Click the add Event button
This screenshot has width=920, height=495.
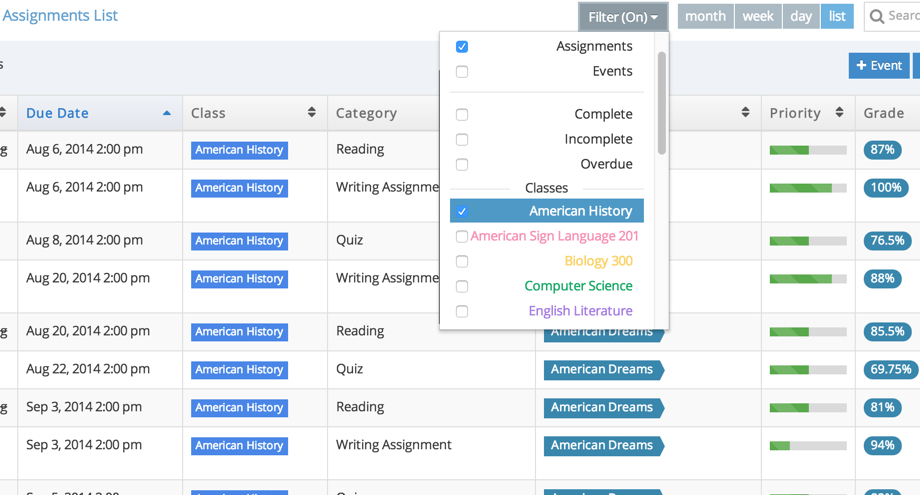pos(878,65)
